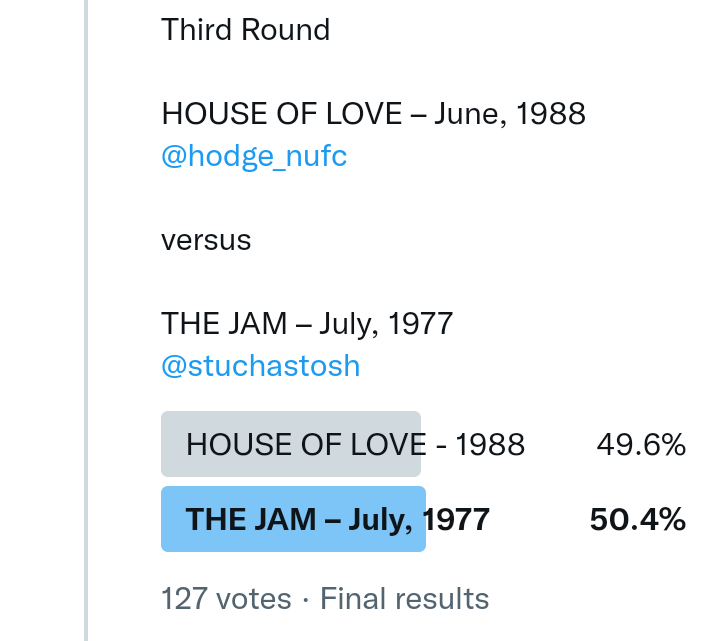Click the blue THE JAM poll bar

[293, 519]
